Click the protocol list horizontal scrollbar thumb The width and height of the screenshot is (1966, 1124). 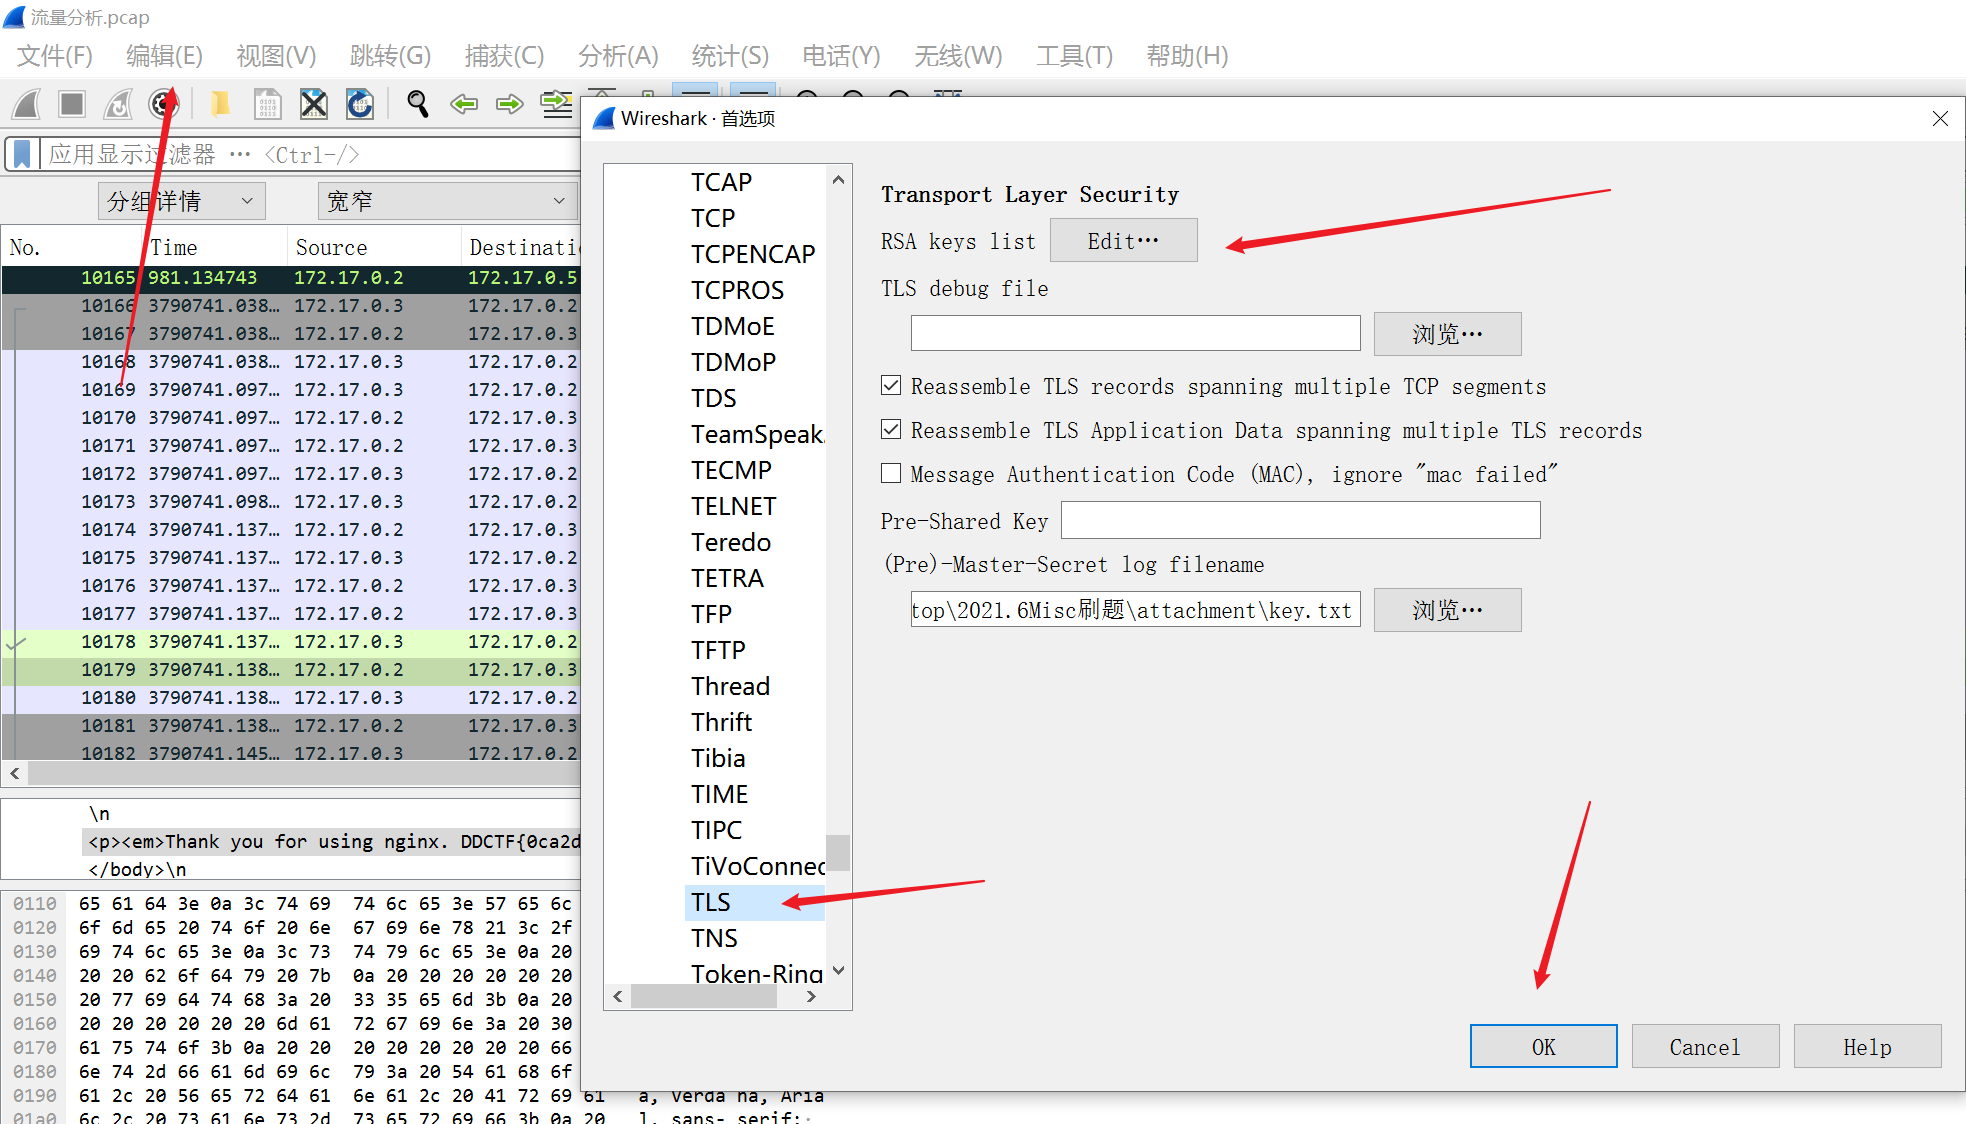(x=704, y=996)
